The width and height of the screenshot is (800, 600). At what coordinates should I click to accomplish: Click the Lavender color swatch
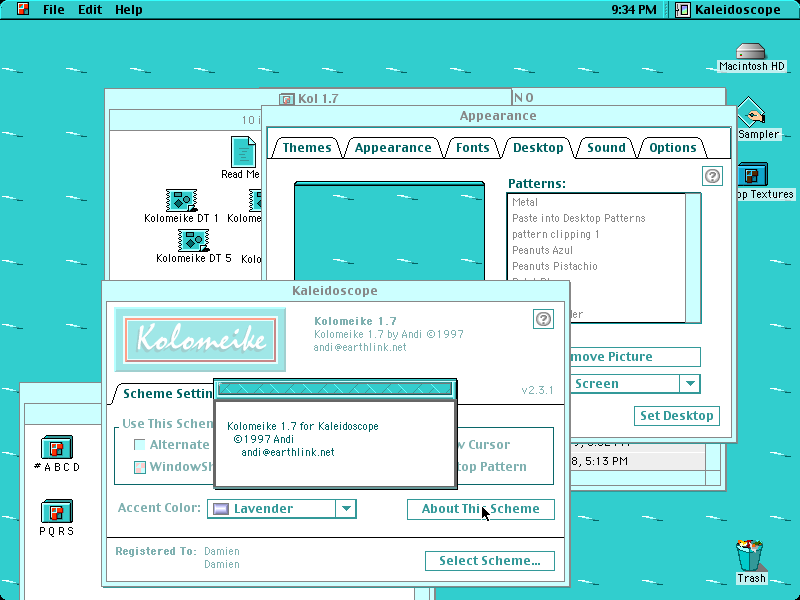tap(220, 509)
